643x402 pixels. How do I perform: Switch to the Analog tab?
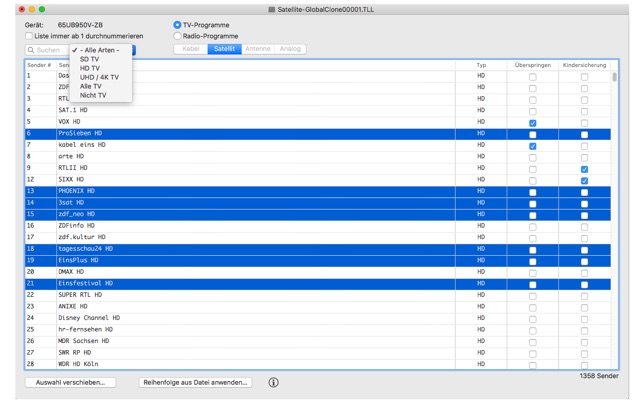[x=290, y=49]
